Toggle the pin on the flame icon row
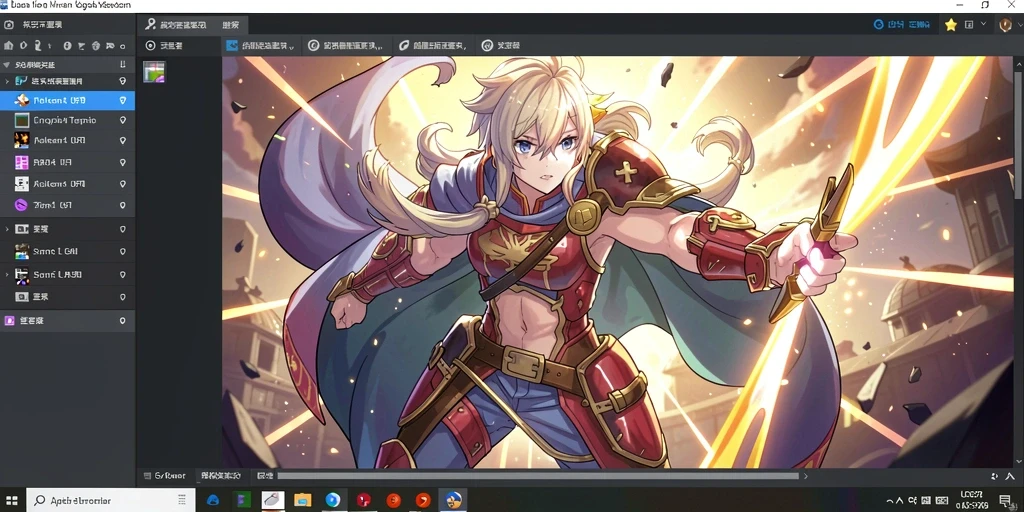 [x=122, y=140]
